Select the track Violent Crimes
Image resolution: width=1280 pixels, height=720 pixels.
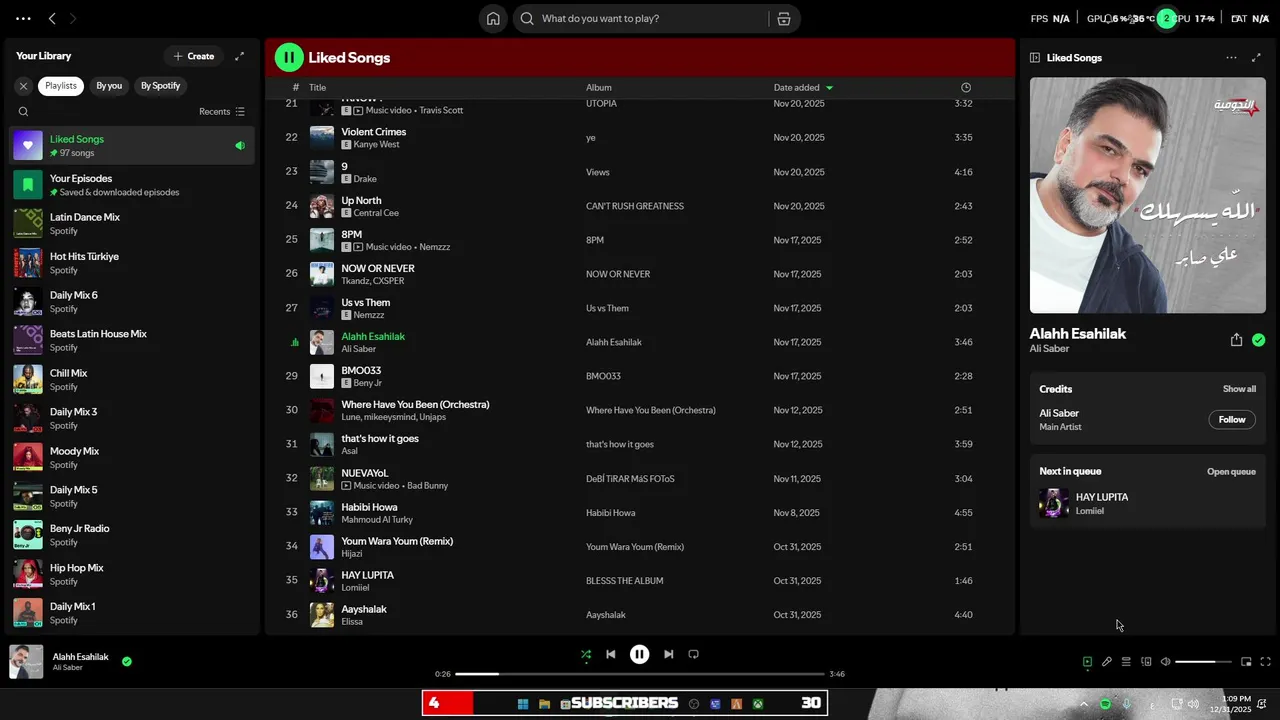(x=373, y=132)
